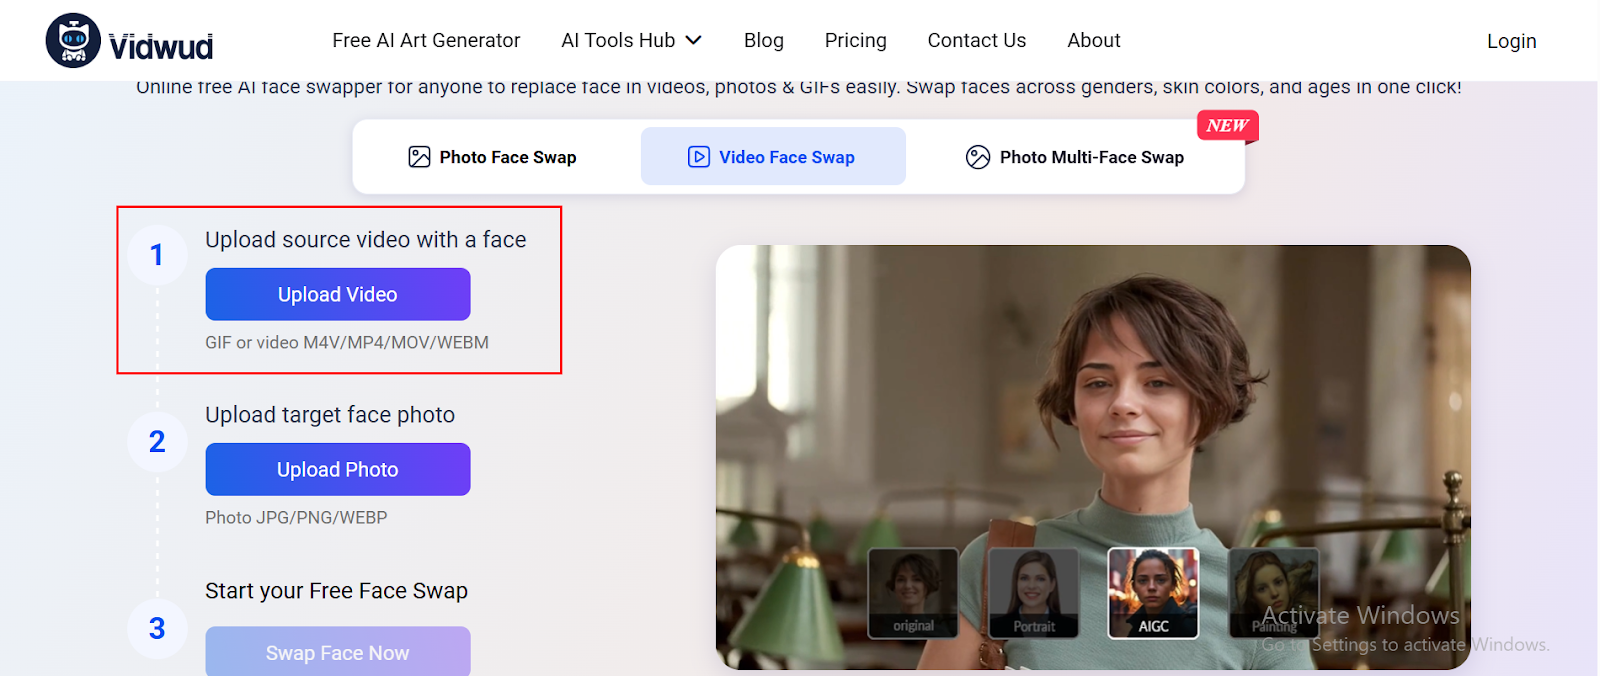Screen dimensions: 1600x676
Task: Go to the Blog page
Action: point(764,40)
